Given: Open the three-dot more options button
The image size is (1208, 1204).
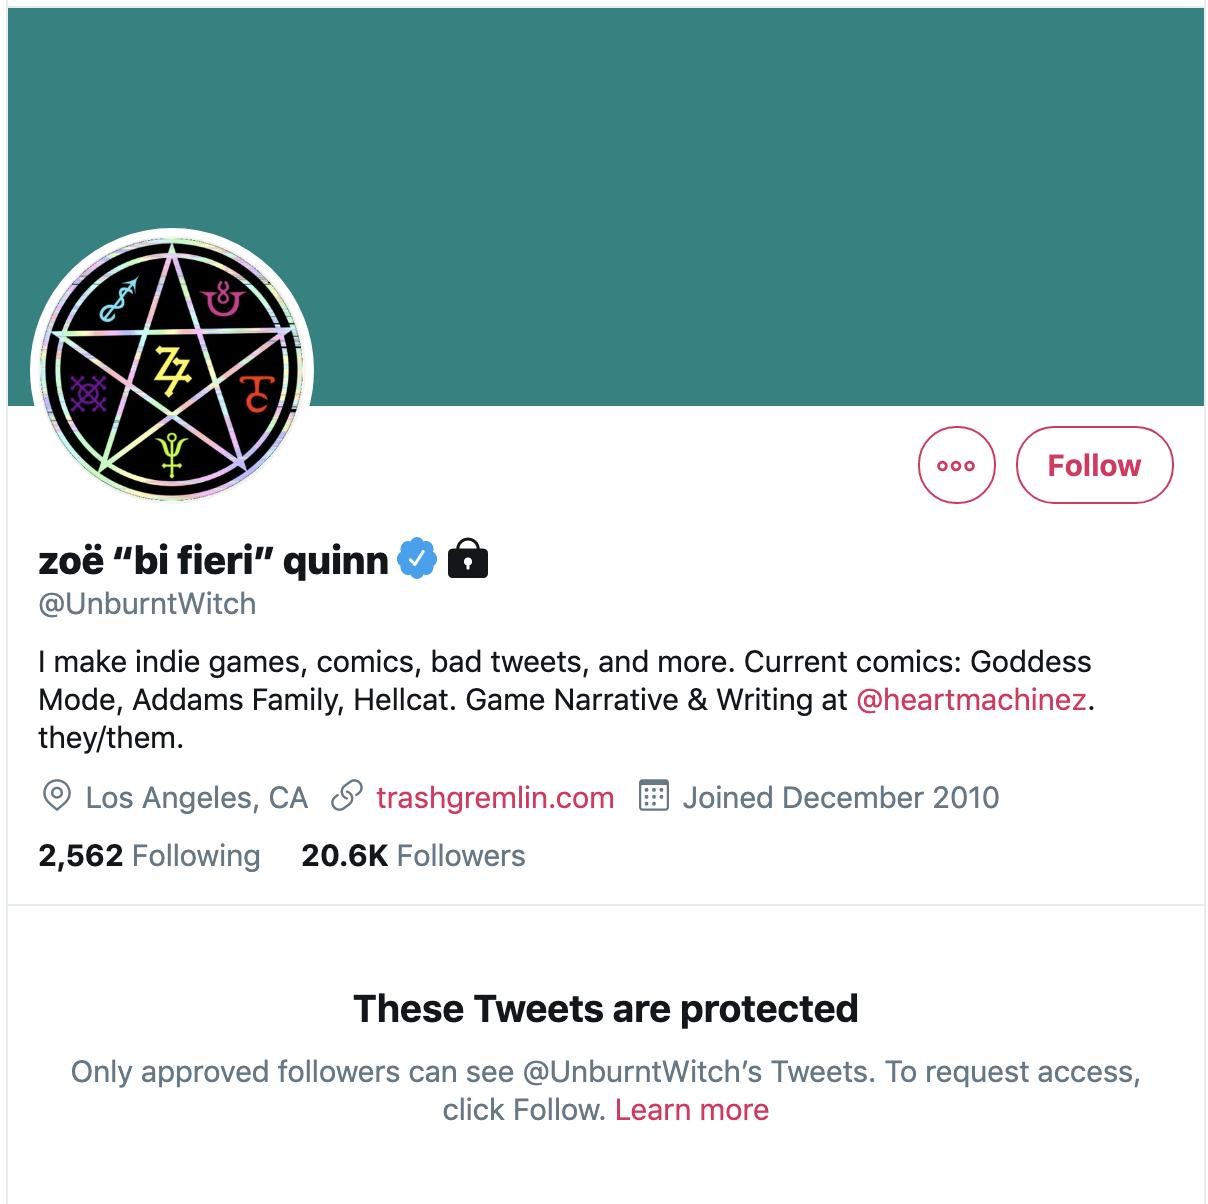Looking at the screenshot, I should [956, 465].
